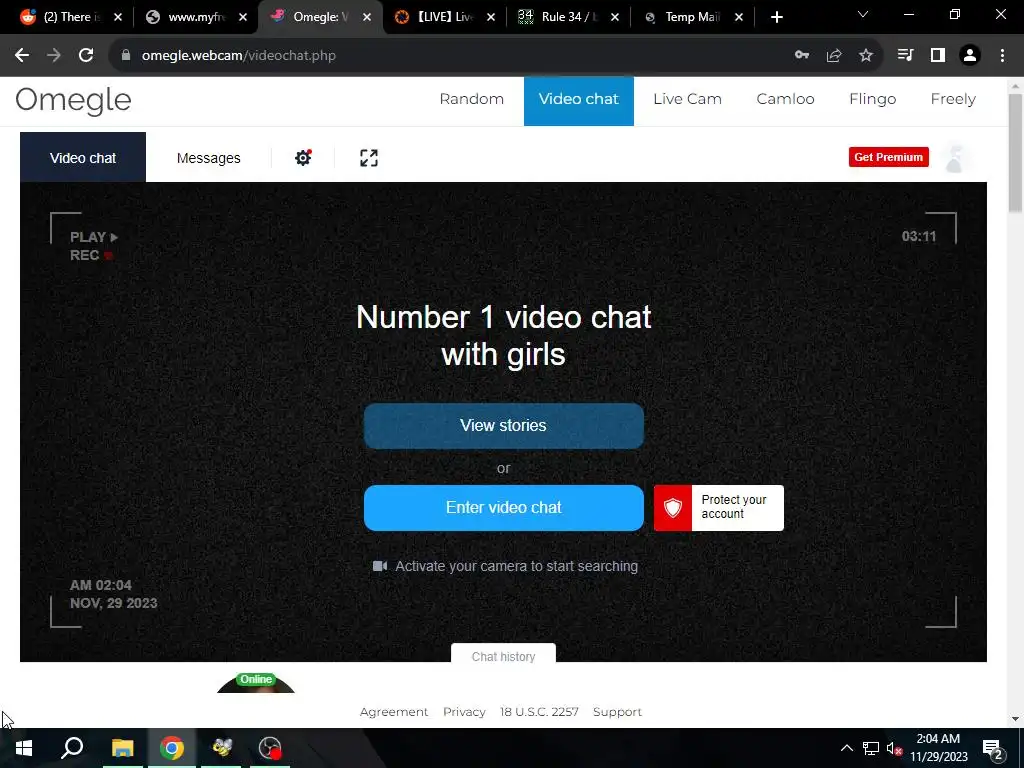1024x768 pixels.
Task: Open the password key icon in address bar
Action: pyautogui.click(x=802, y=56)
